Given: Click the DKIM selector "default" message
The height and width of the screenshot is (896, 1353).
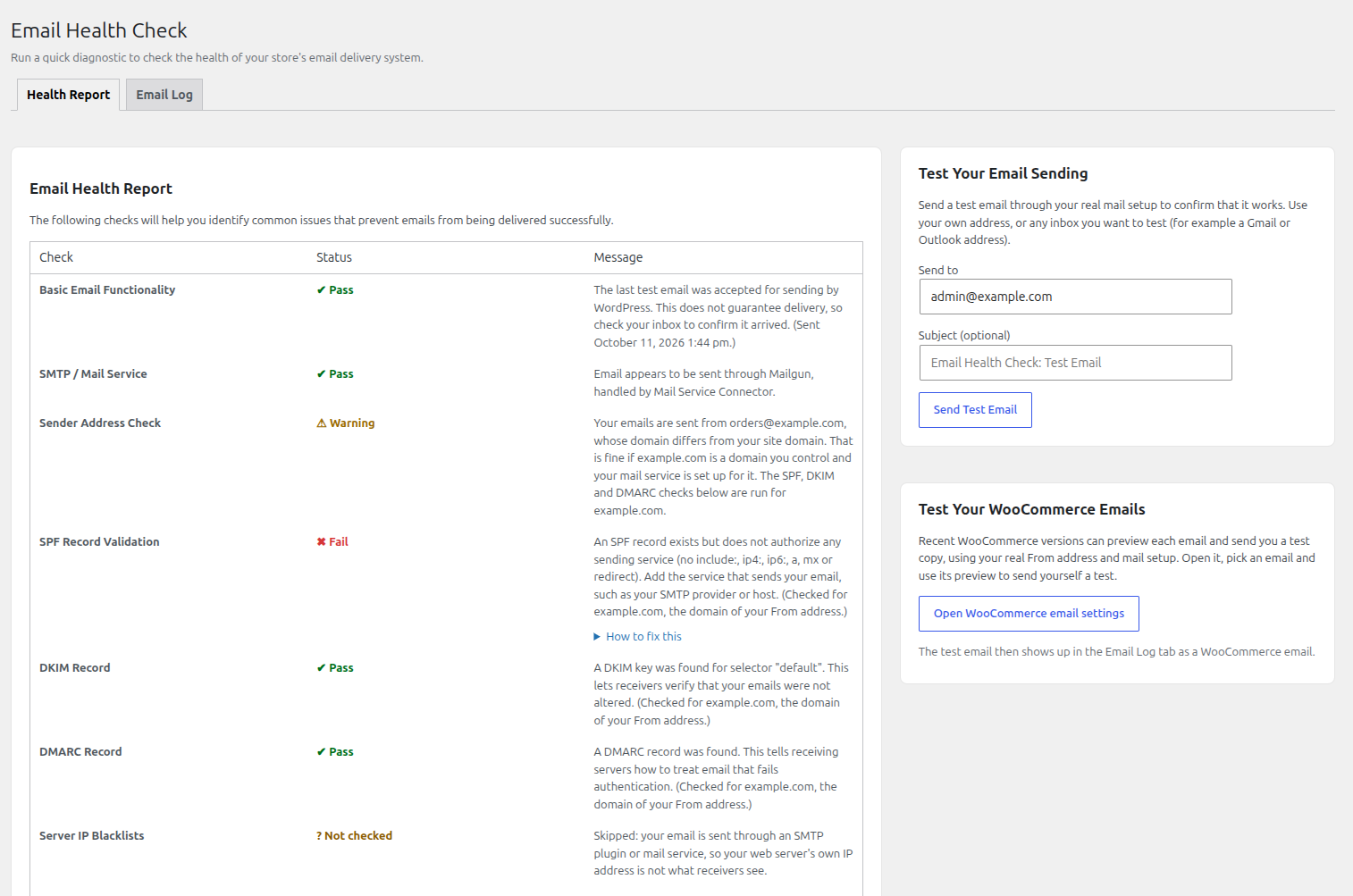Looking at the screenshot, I should tap(721, 693).
